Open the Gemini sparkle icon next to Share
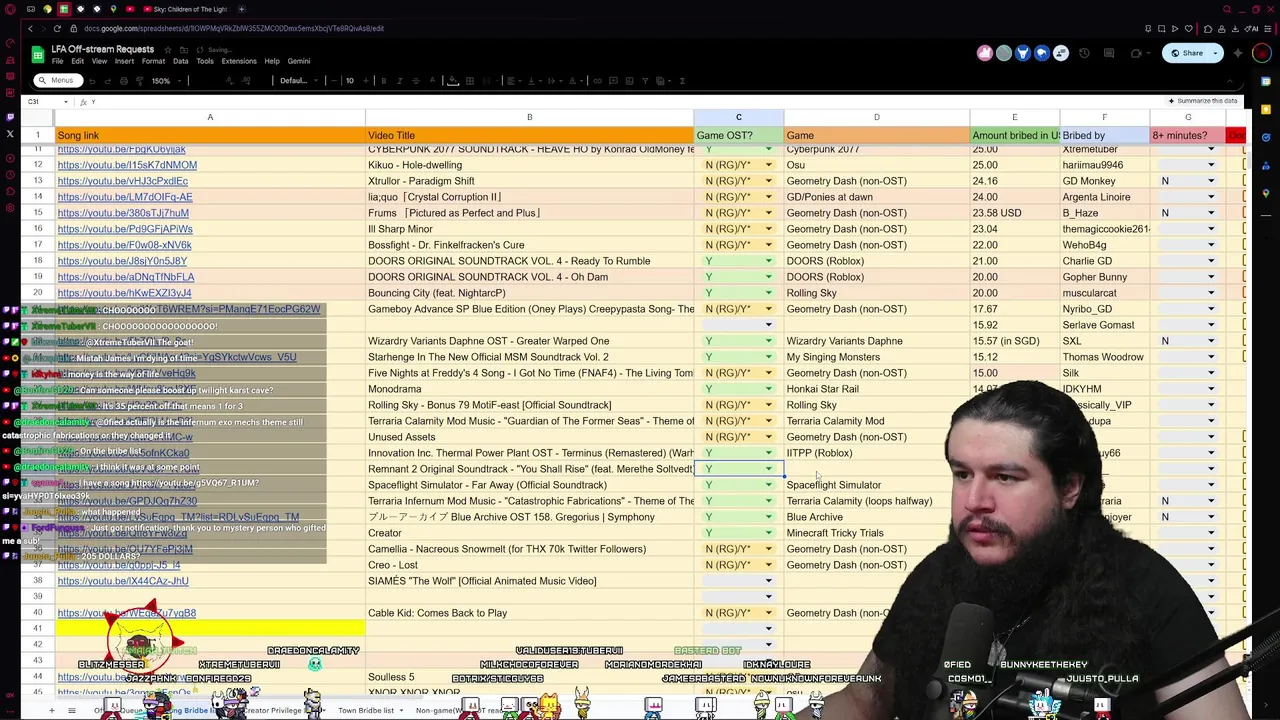Image resolution: width=1280 pixels, height=720 pixels. (1237, 53)
